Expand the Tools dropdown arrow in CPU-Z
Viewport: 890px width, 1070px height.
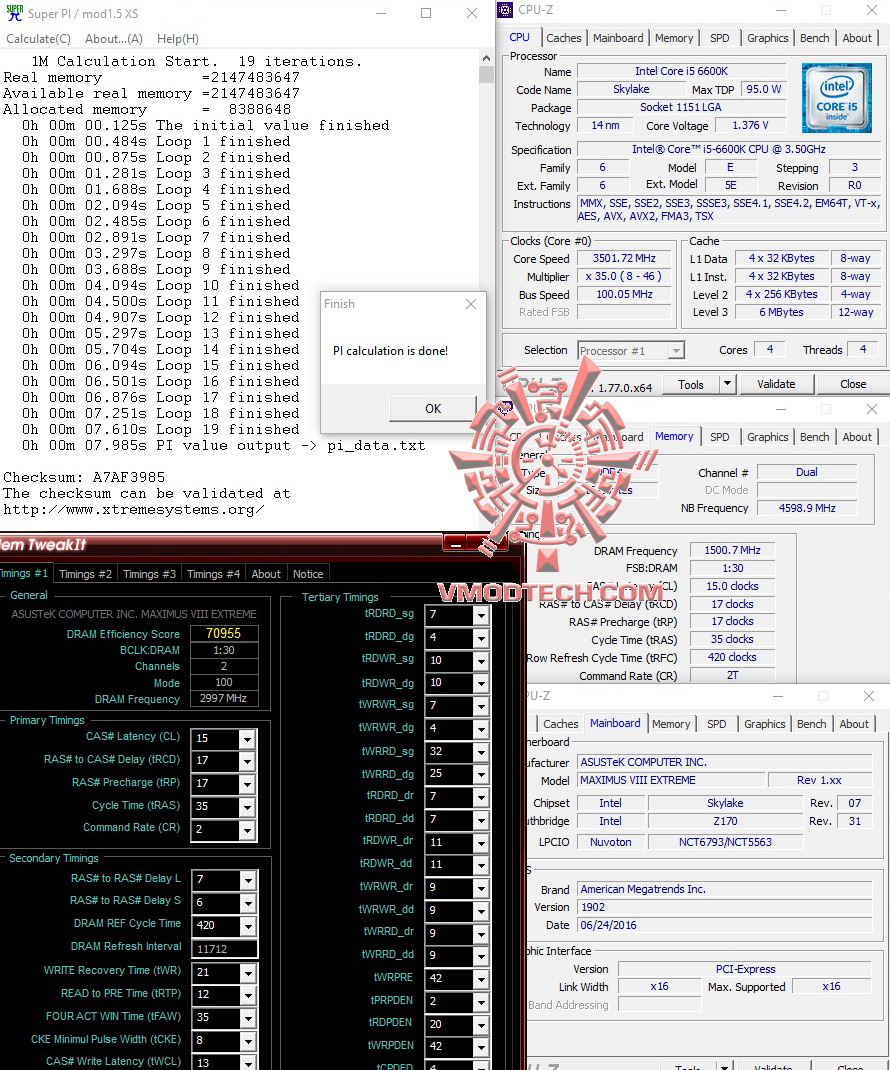pyautogui.click(x=727, y=384)
